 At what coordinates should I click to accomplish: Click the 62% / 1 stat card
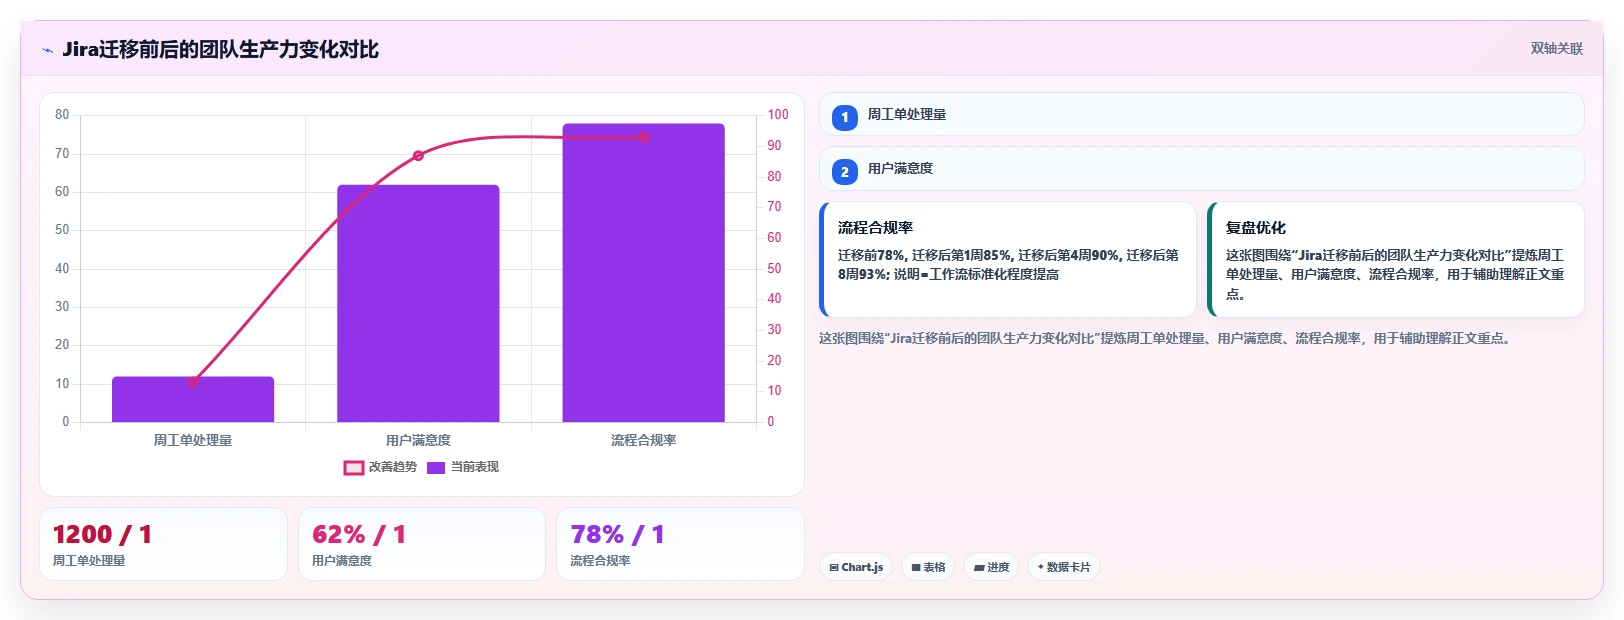tap(422, 544)
